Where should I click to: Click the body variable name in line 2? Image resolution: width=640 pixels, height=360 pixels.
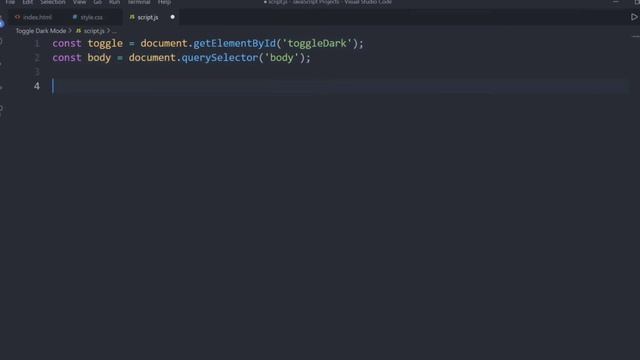point(99,58)
